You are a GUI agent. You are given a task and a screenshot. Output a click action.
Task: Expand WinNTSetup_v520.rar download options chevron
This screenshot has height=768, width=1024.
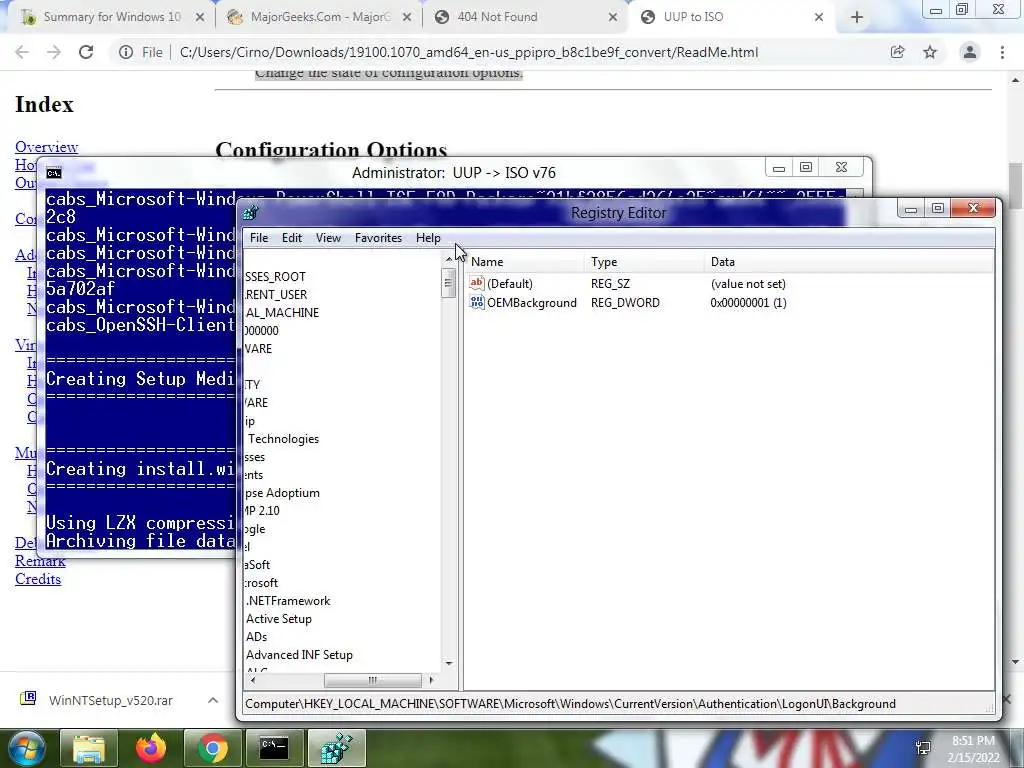point(213,700)
